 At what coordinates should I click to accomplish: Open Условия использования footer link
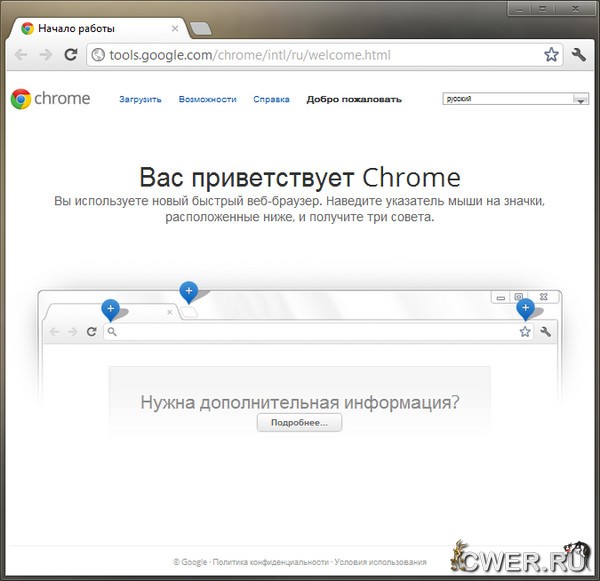[x=383, y=562]
